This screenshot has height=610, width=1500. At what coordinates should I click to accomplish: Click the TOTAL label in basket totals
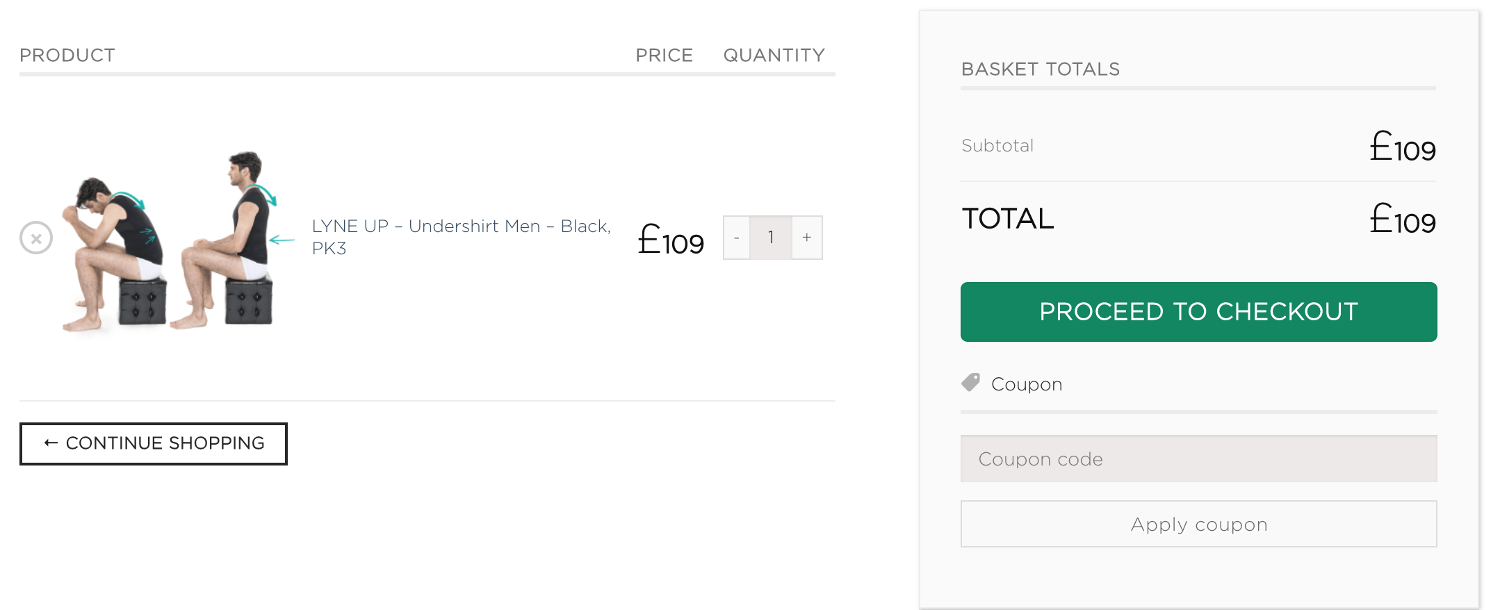click(1007, 218)
